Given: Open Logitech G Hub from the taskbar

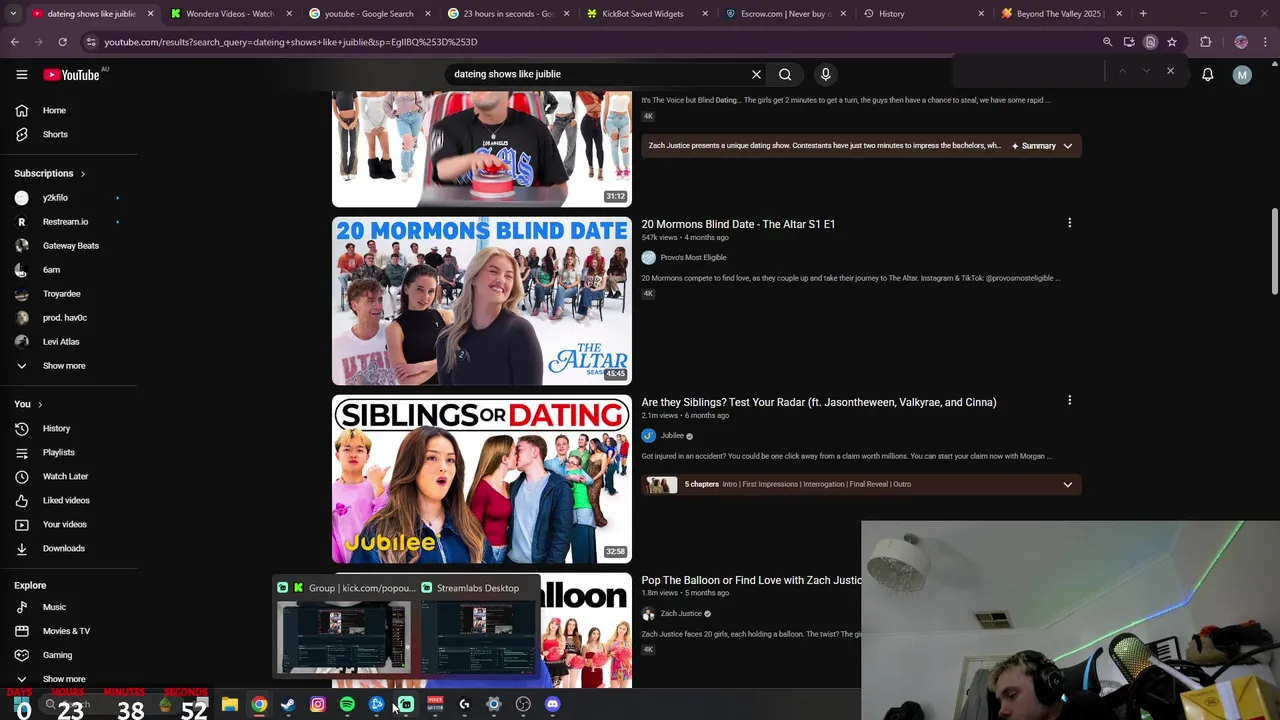Looking at the screenshot, I should point(464,705).
